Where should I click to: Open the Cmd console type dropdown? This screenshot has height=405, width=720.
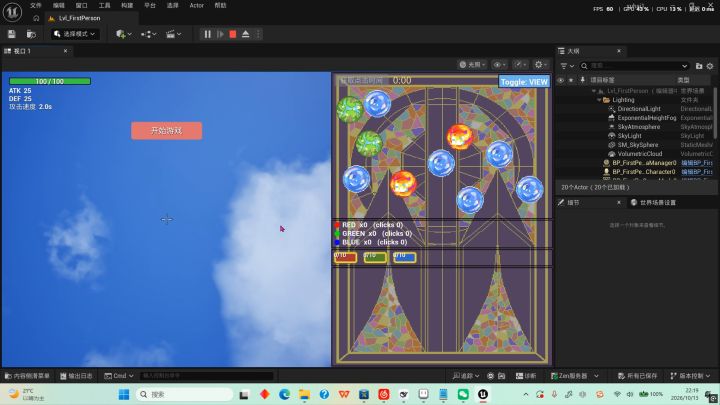click(118, 376)
